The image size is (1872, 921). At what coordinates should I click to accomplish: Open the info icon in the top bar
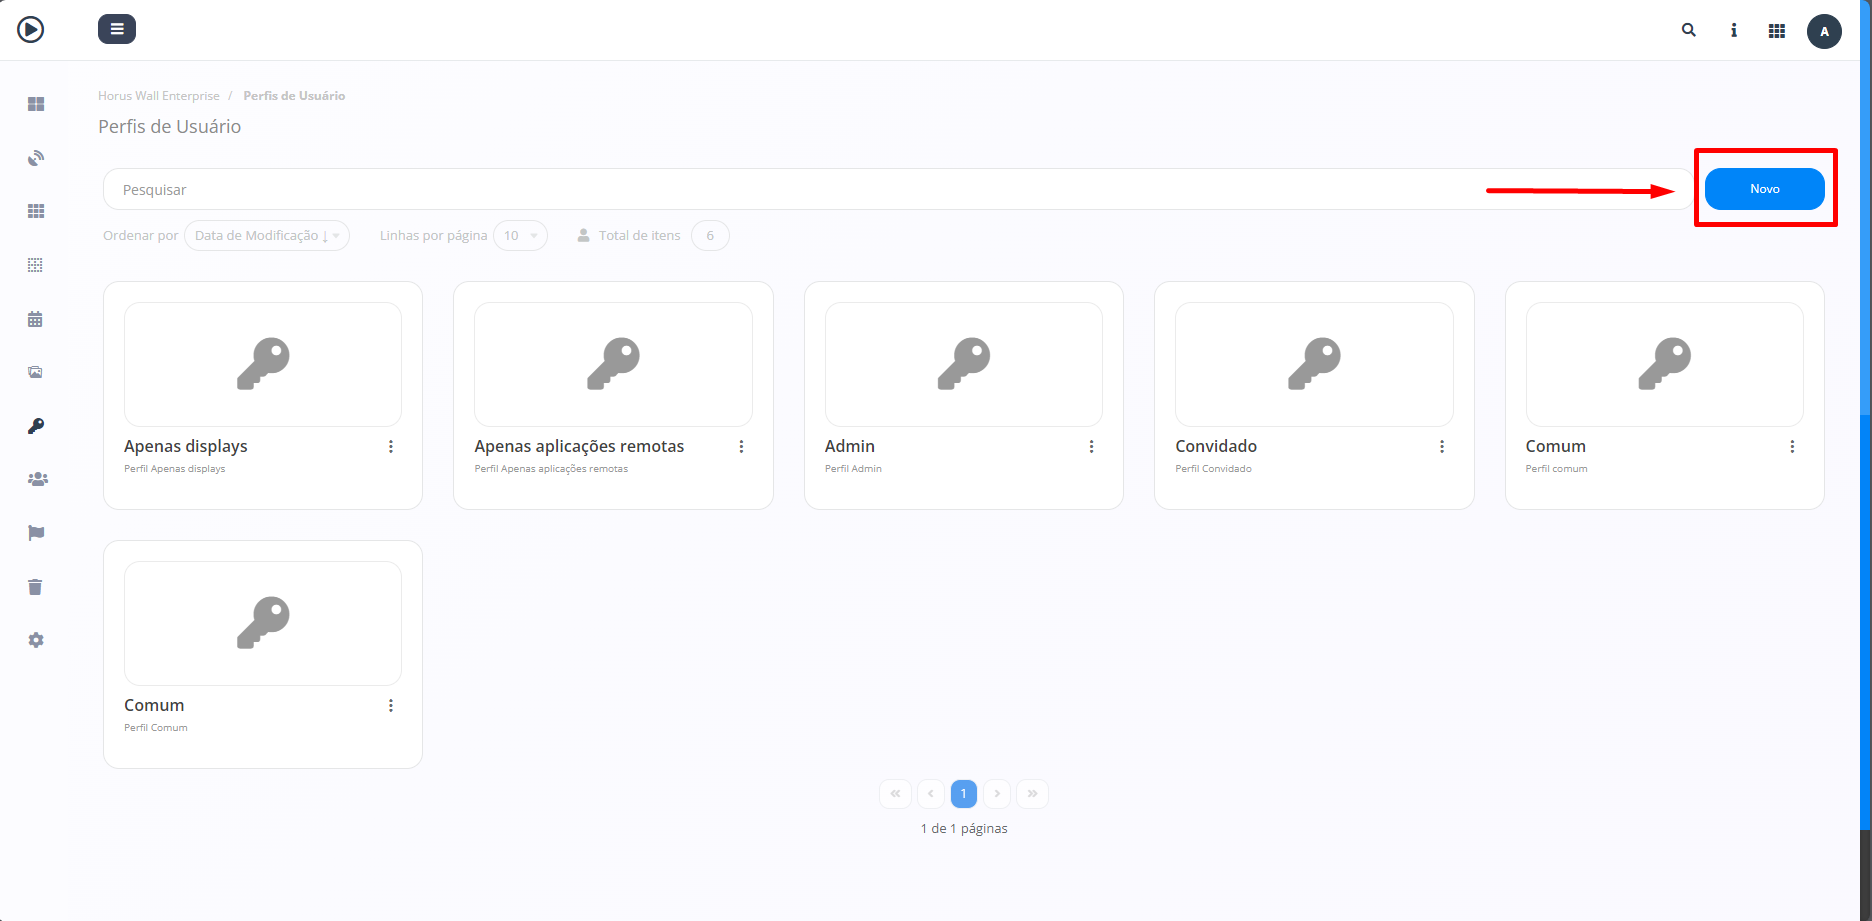1733,30
